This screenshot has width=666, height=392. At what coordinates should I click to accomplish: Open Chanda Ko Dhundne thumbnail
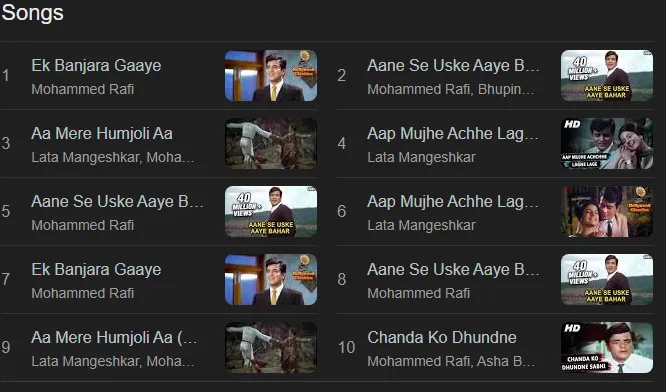607,347
